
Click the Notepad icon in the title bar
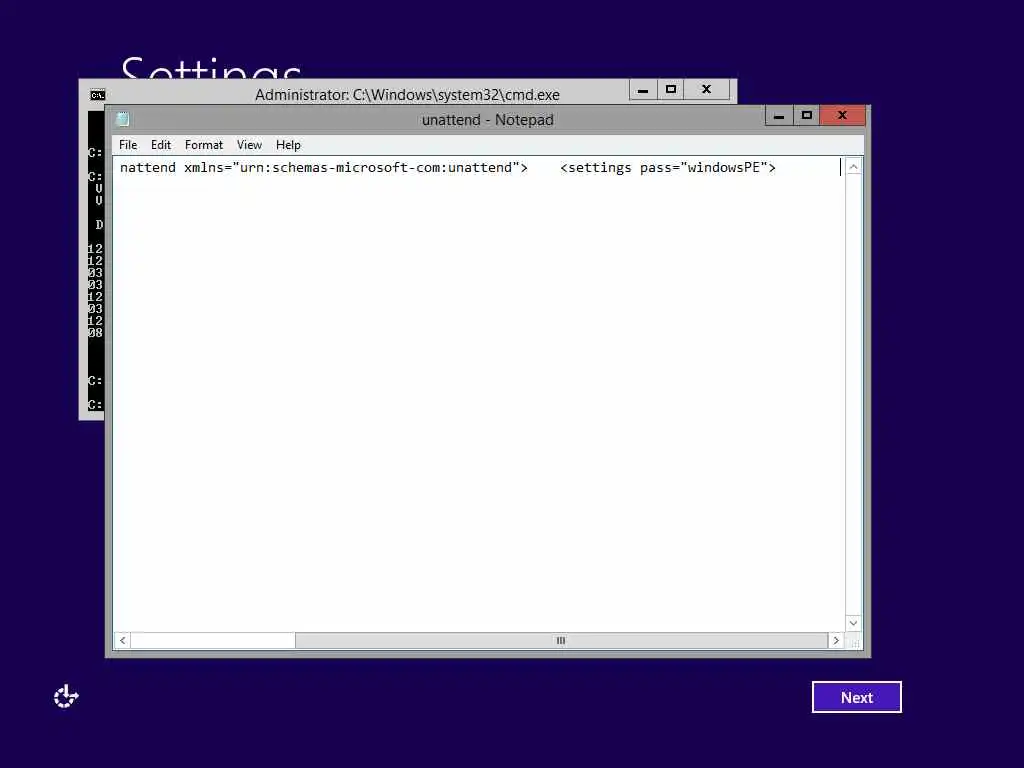tap(122, 120)
